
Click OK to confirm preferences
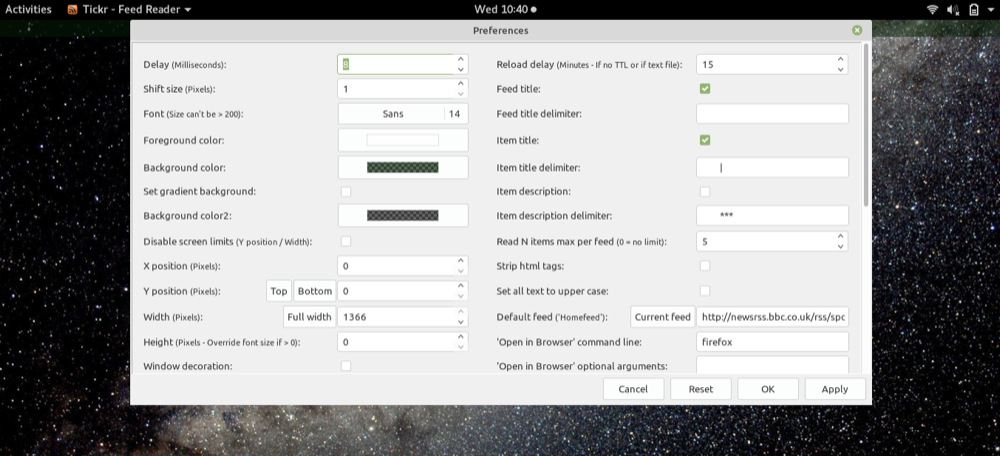[x=768, y=389]
